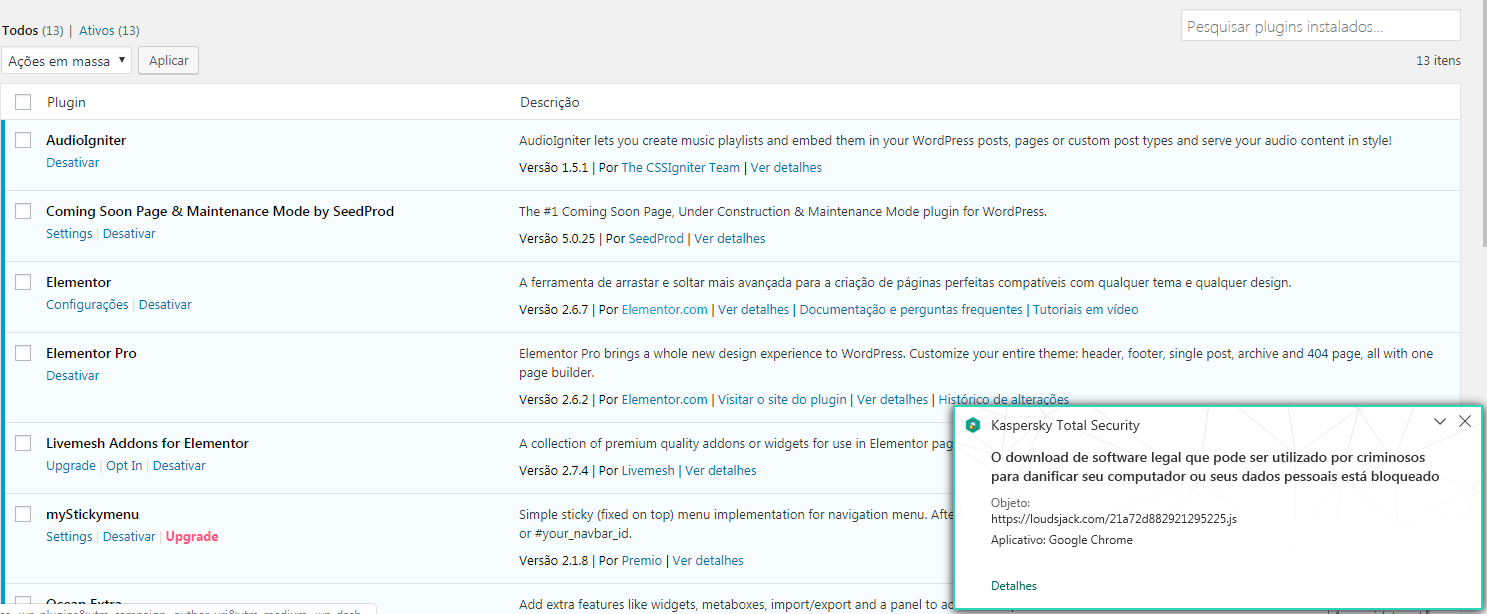This screenshot has height=614, width=1487.
Task: Open Documentação e perguntas frequentes link
Action: [x=911, y=310]
